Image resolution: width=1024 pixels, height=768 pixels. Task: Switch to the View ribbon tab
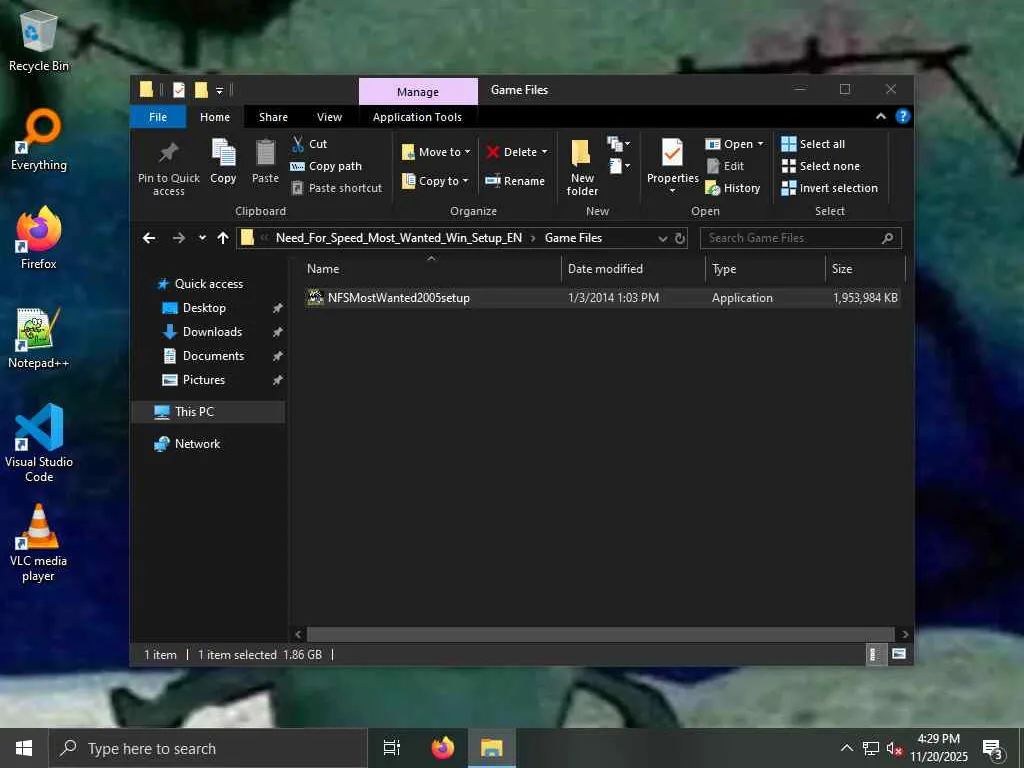[329, 117]
